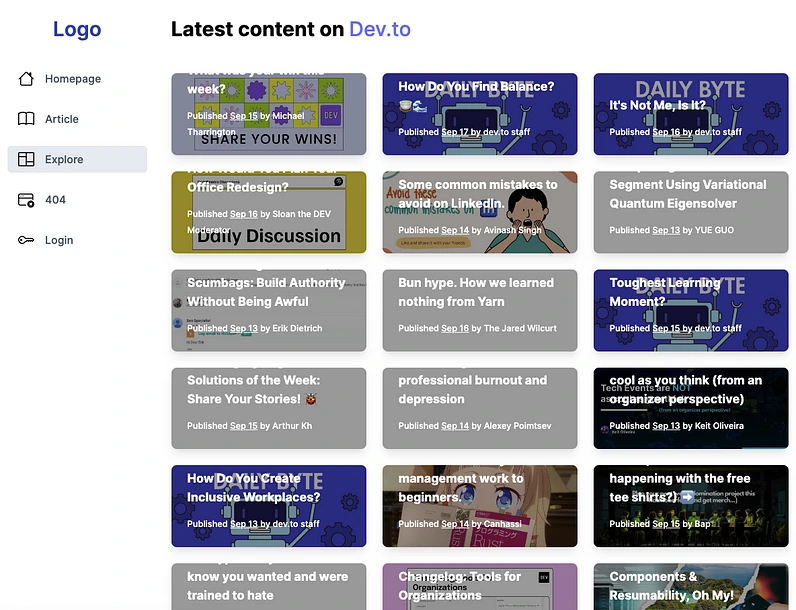
Task: Click Sep 14 date by Alexey Poimtsev
Action: point(455,426)
